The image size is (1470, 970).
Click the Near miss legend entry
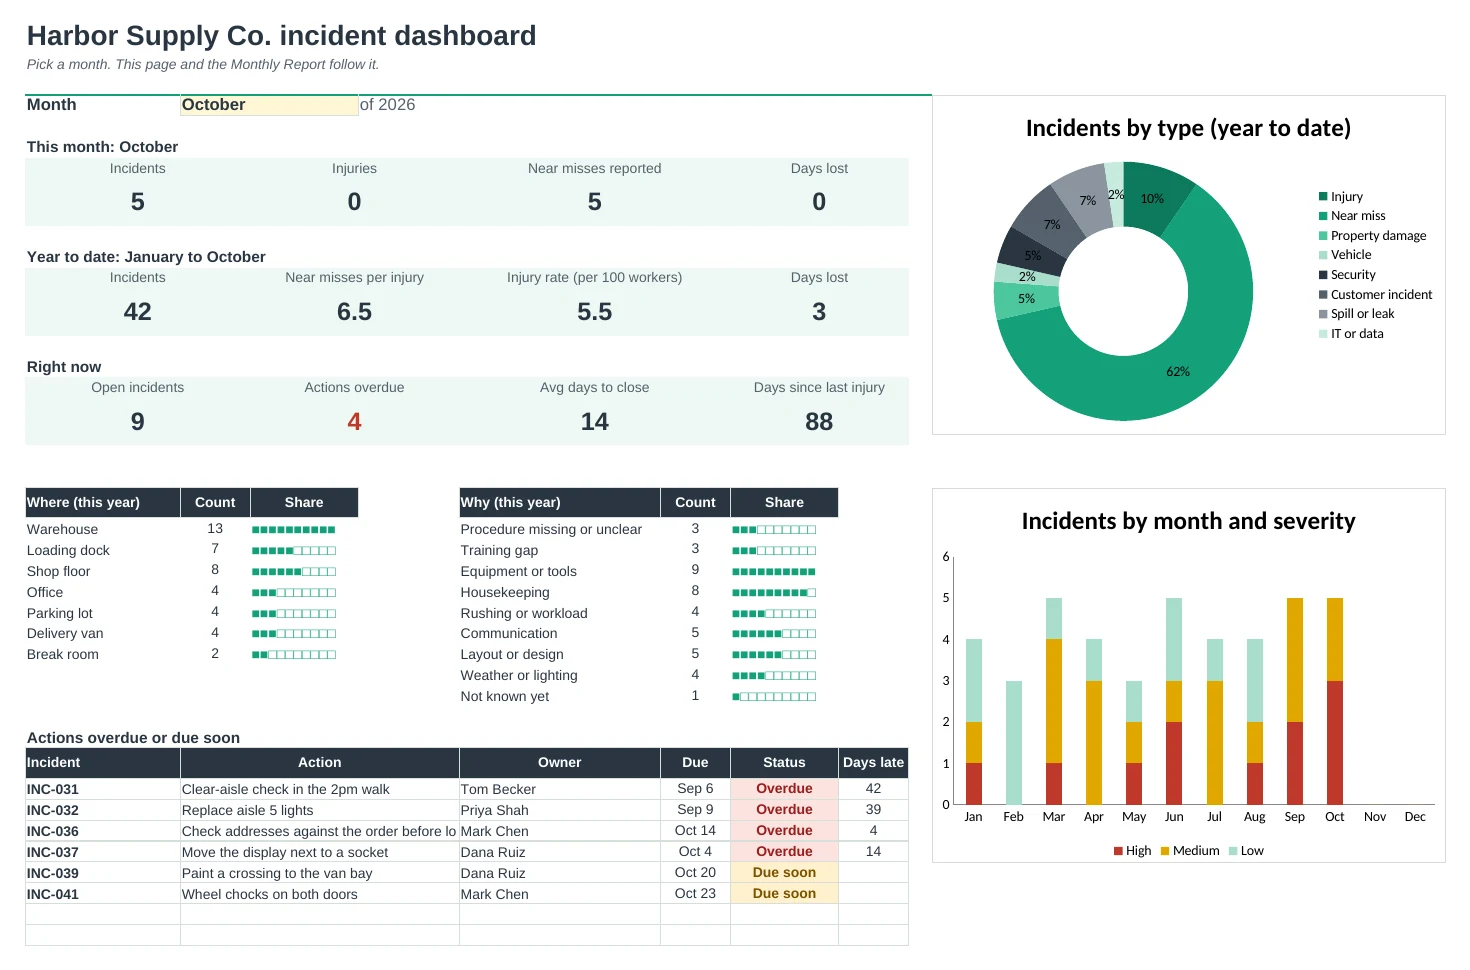(x=1352, y=216)
